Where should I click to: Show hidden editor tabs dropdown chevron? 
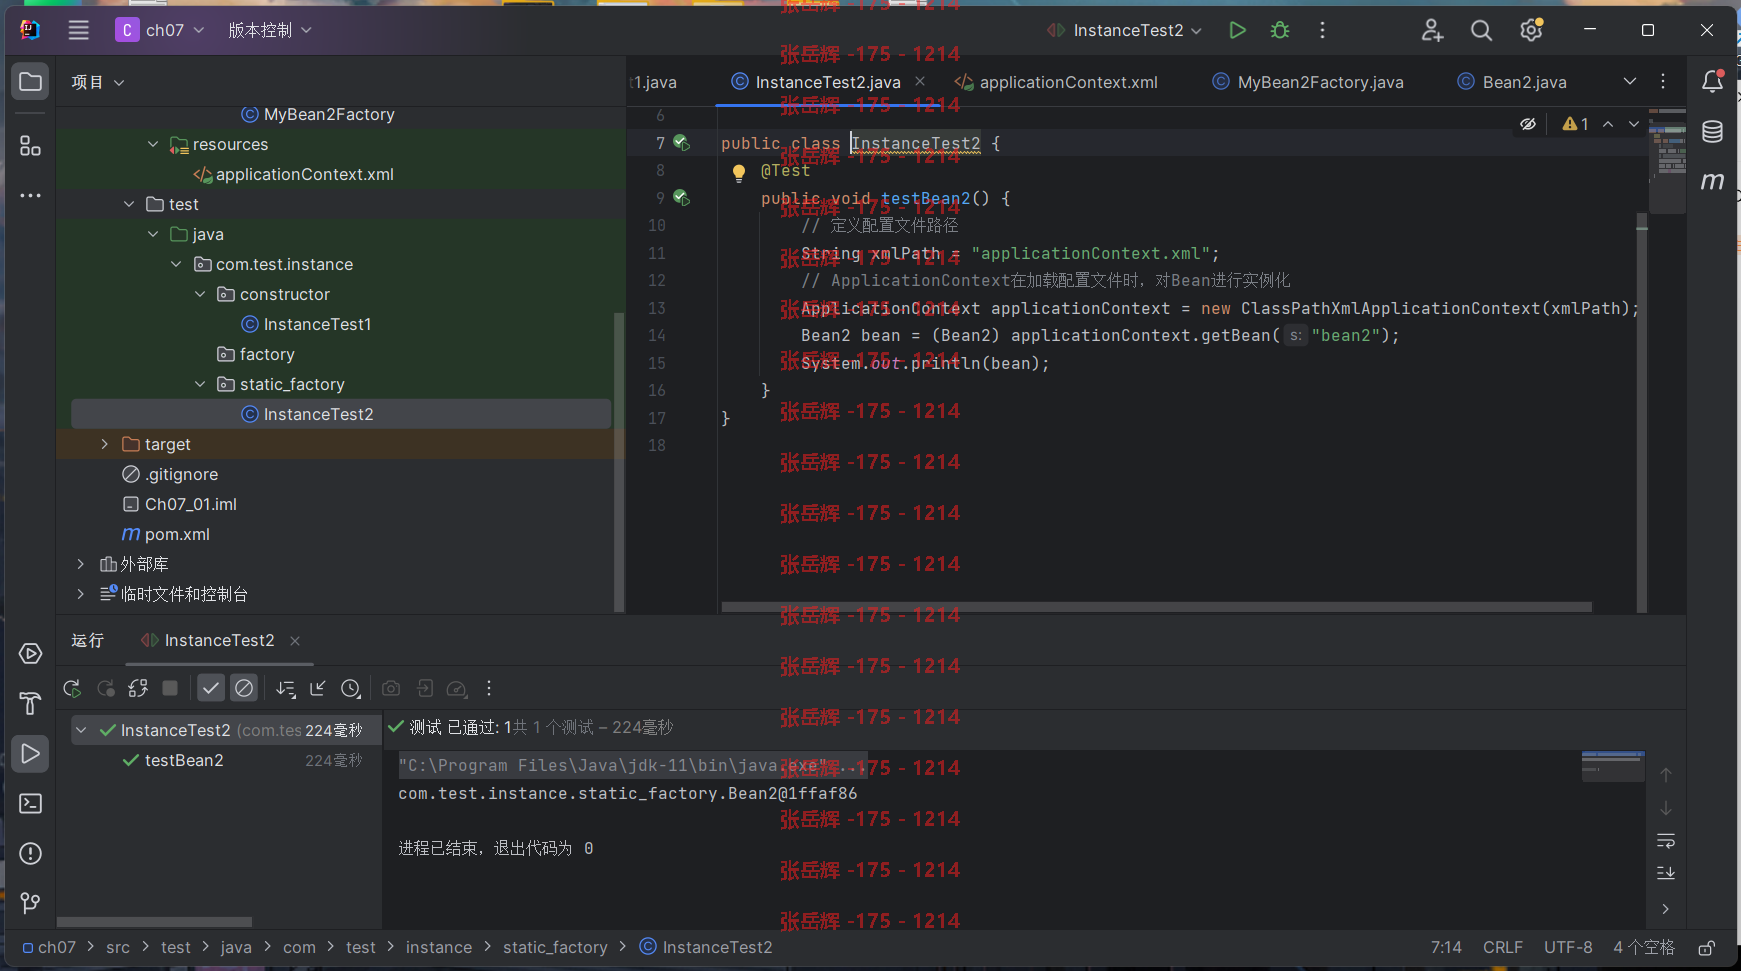coord(1630,81)
